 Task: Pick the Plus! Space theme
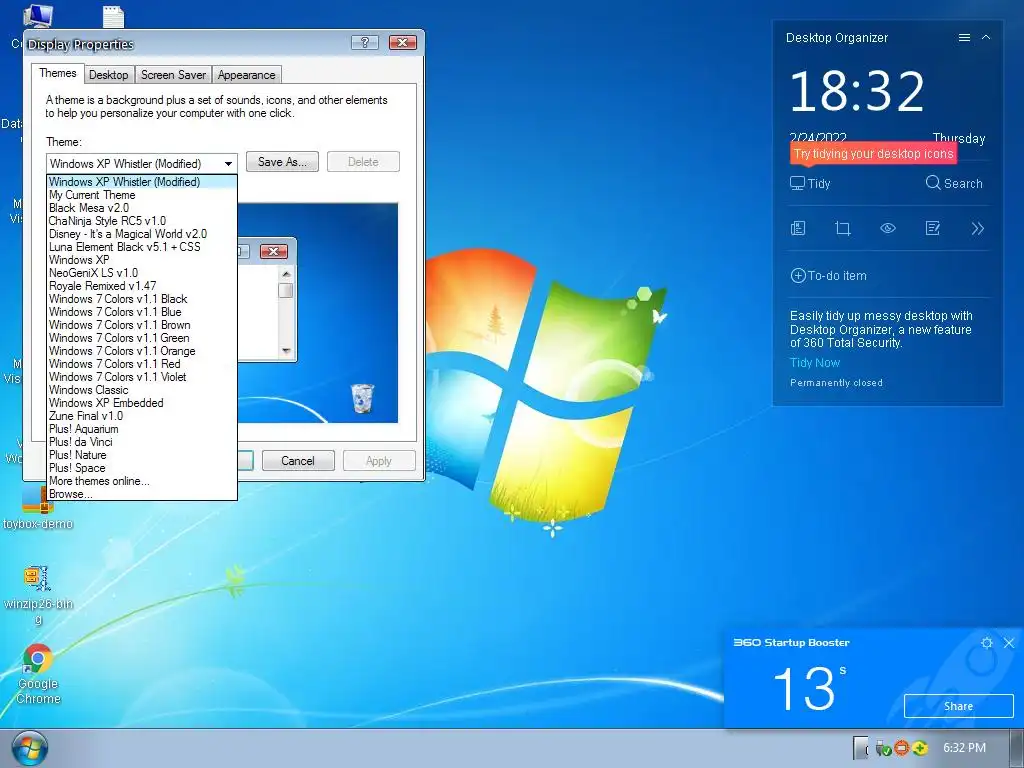tap(142, 468)
